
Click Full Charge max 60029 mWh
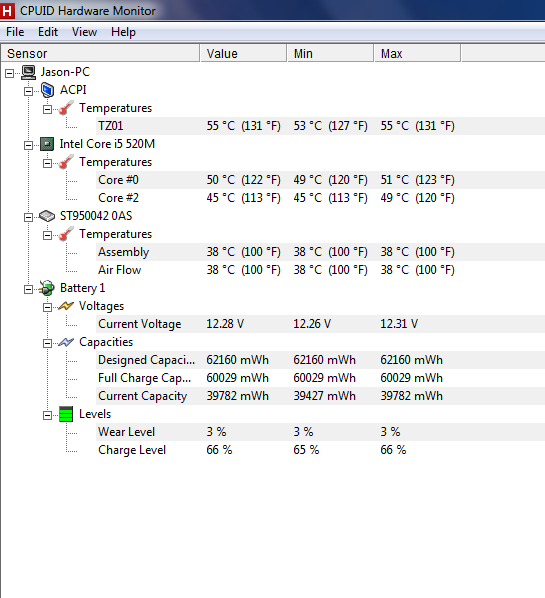[411, 378]
